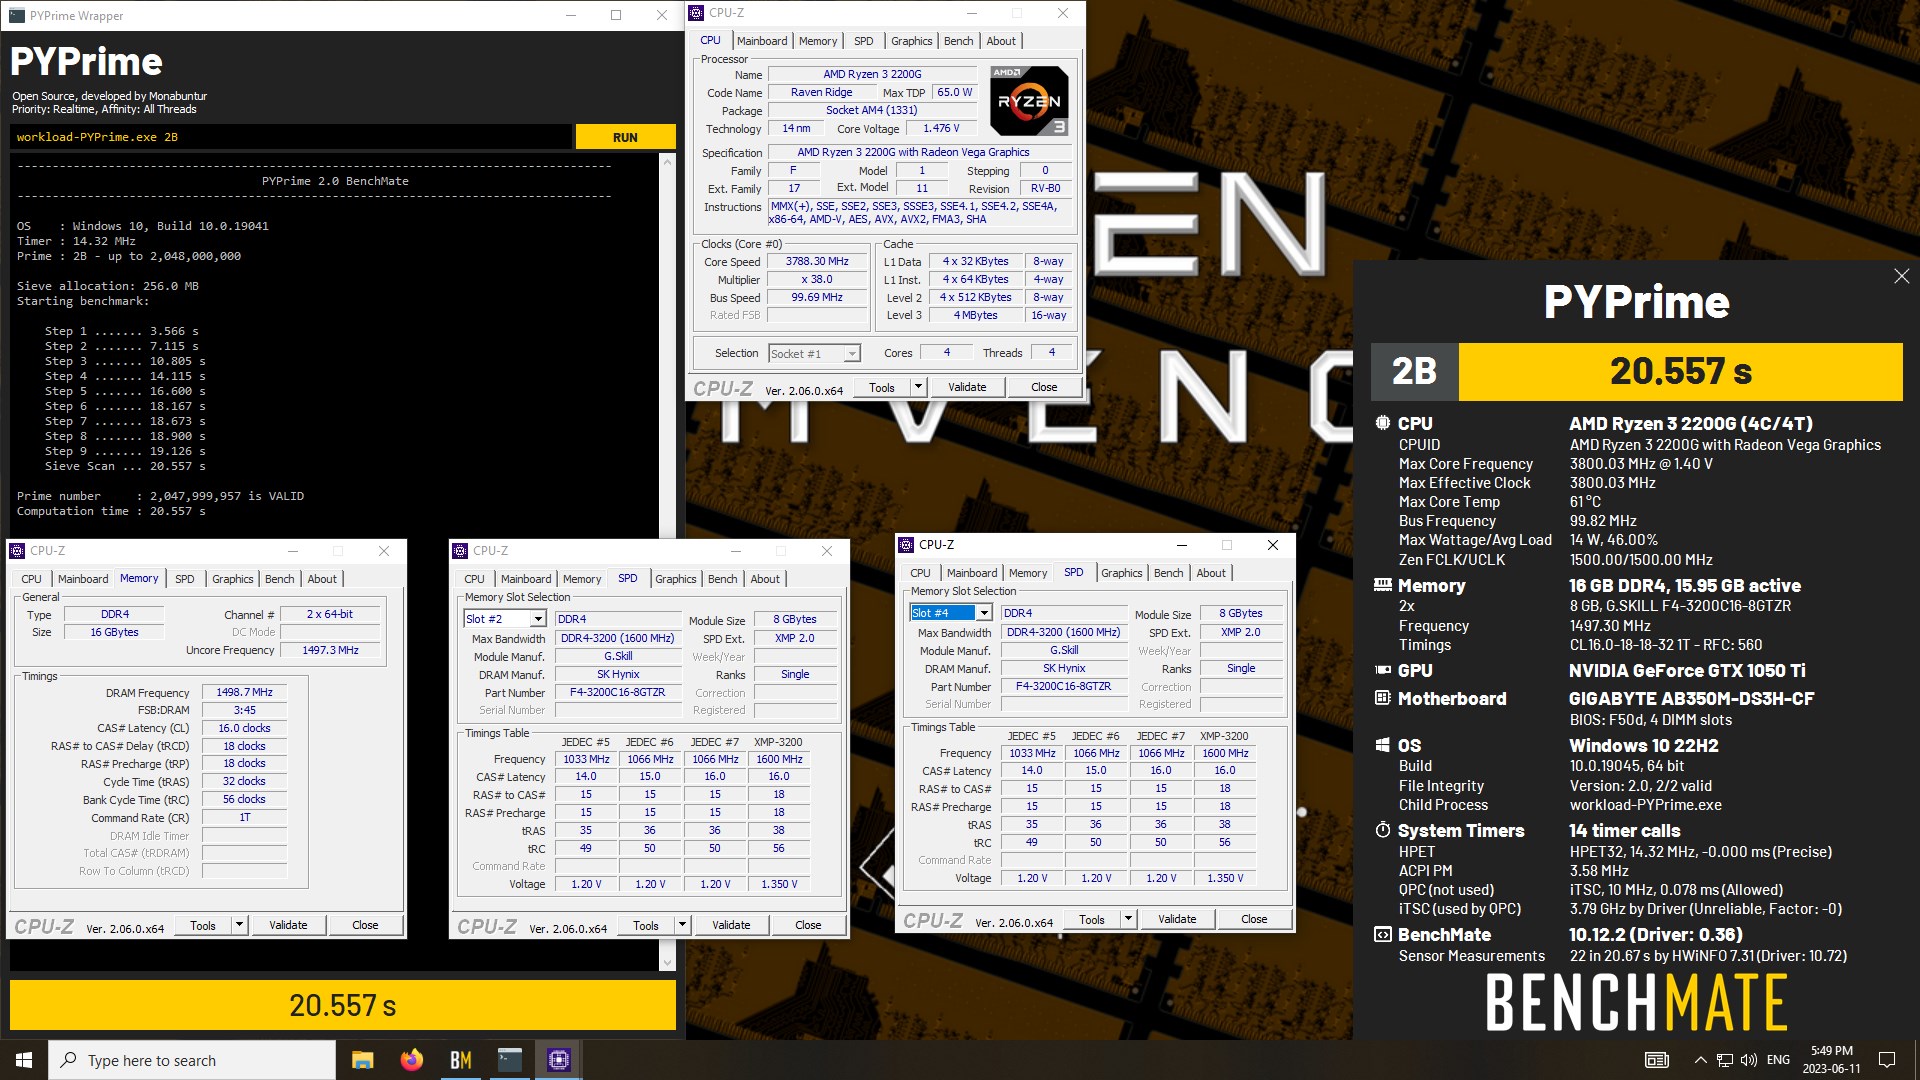This screenshot has height=1080, width=1920.
Task: Click the CPU-Z icon in top window title bar
Action: (x=697, y=13)
